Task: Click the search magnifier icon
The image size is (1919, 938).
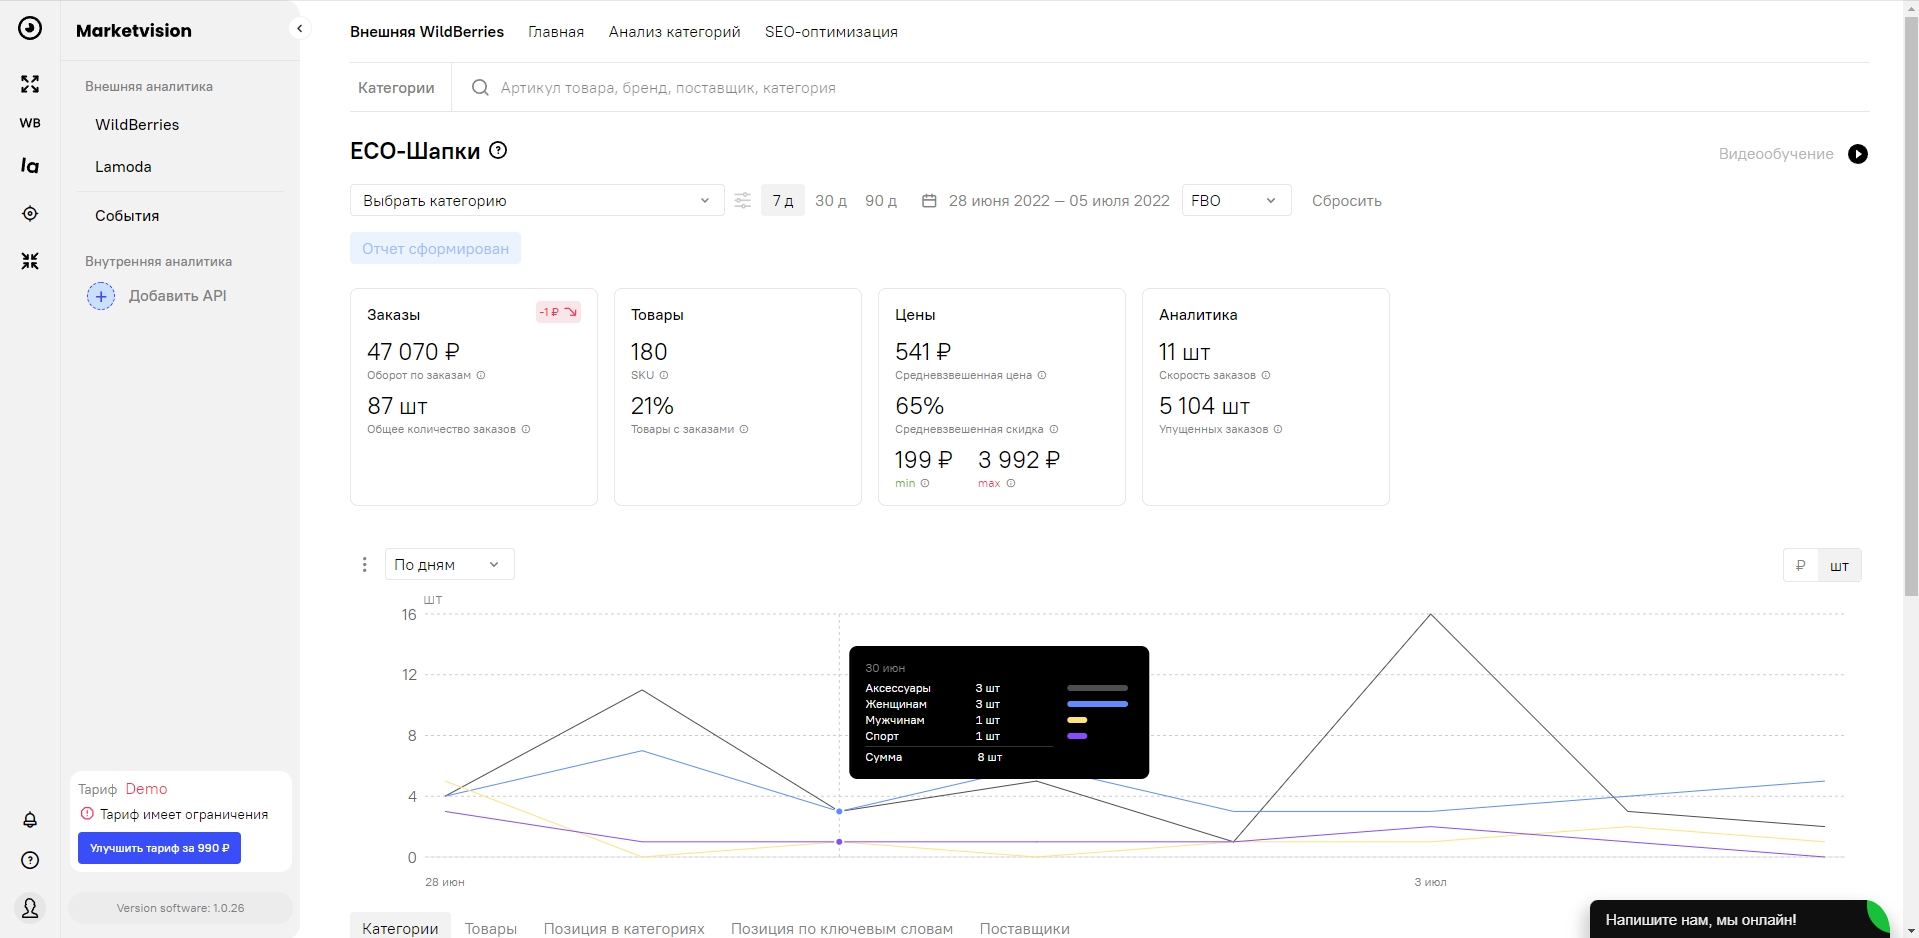Action: coord(480,88)
